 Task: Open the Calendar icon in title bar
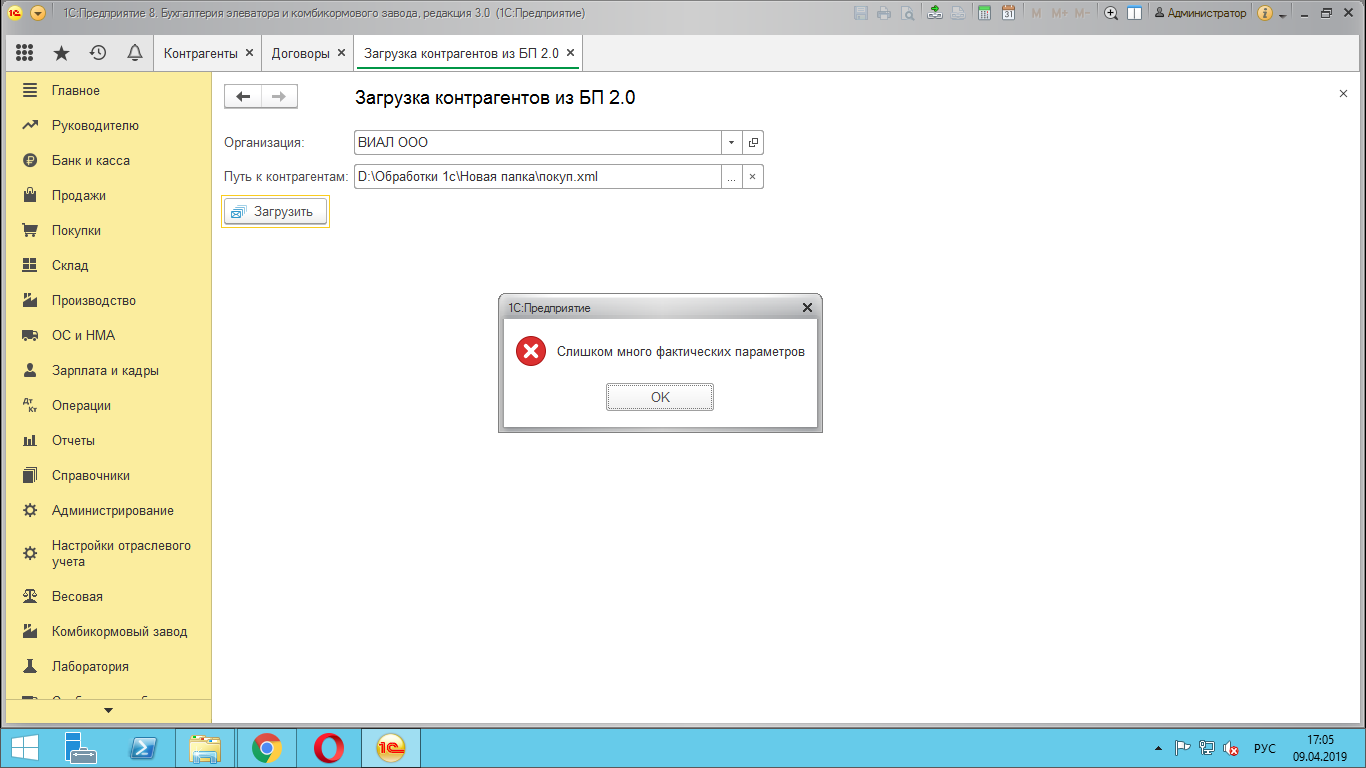(1008, 13)
